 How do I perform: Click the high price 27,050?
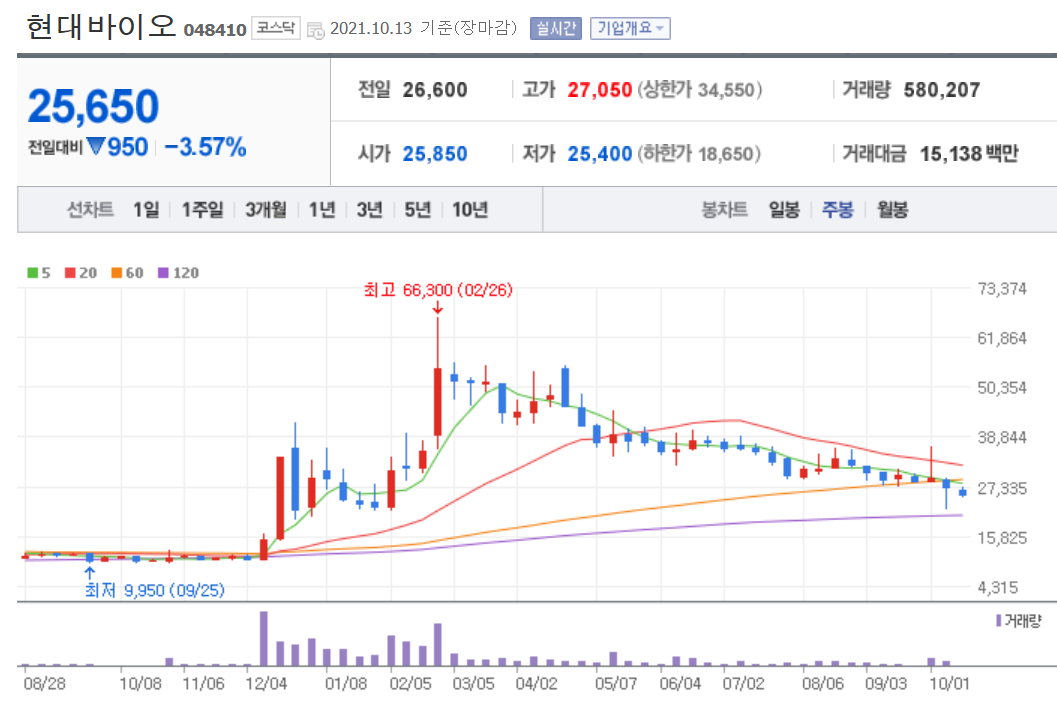(599, 90)
